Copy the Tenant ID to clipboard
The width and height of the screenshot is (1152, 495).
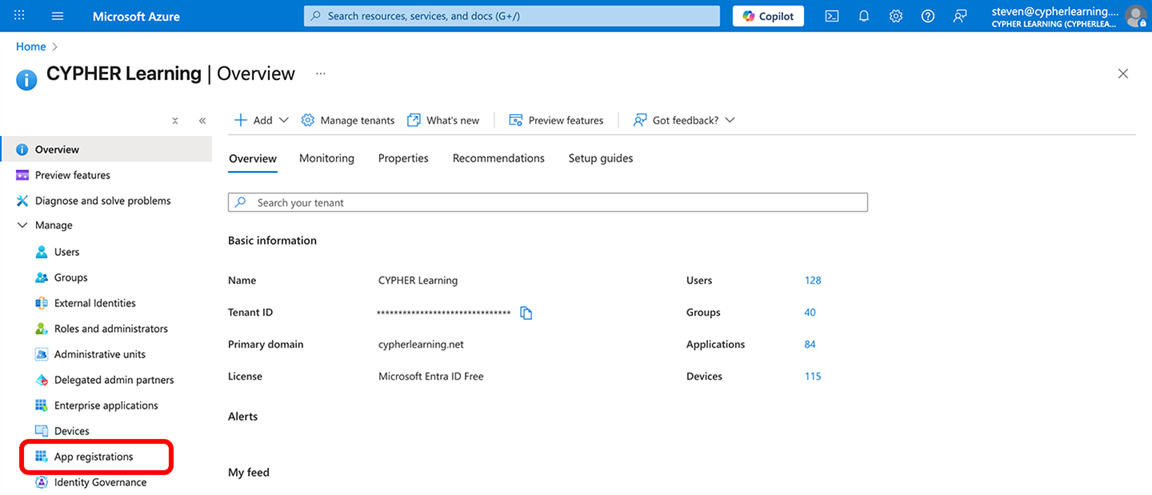(x=526, y=313)
